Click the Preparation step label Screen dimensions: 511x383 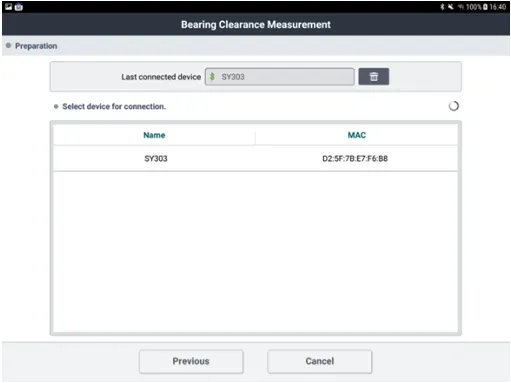click(36, 46)
